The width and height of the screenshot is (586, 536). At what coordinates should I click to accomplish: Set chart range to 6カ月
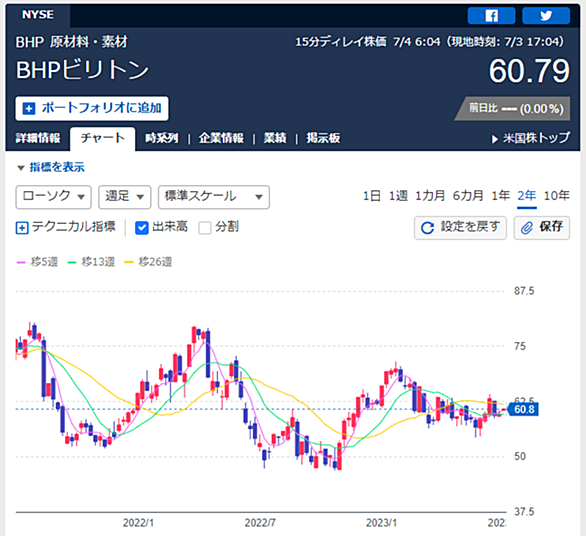click(x=468, y=196)
